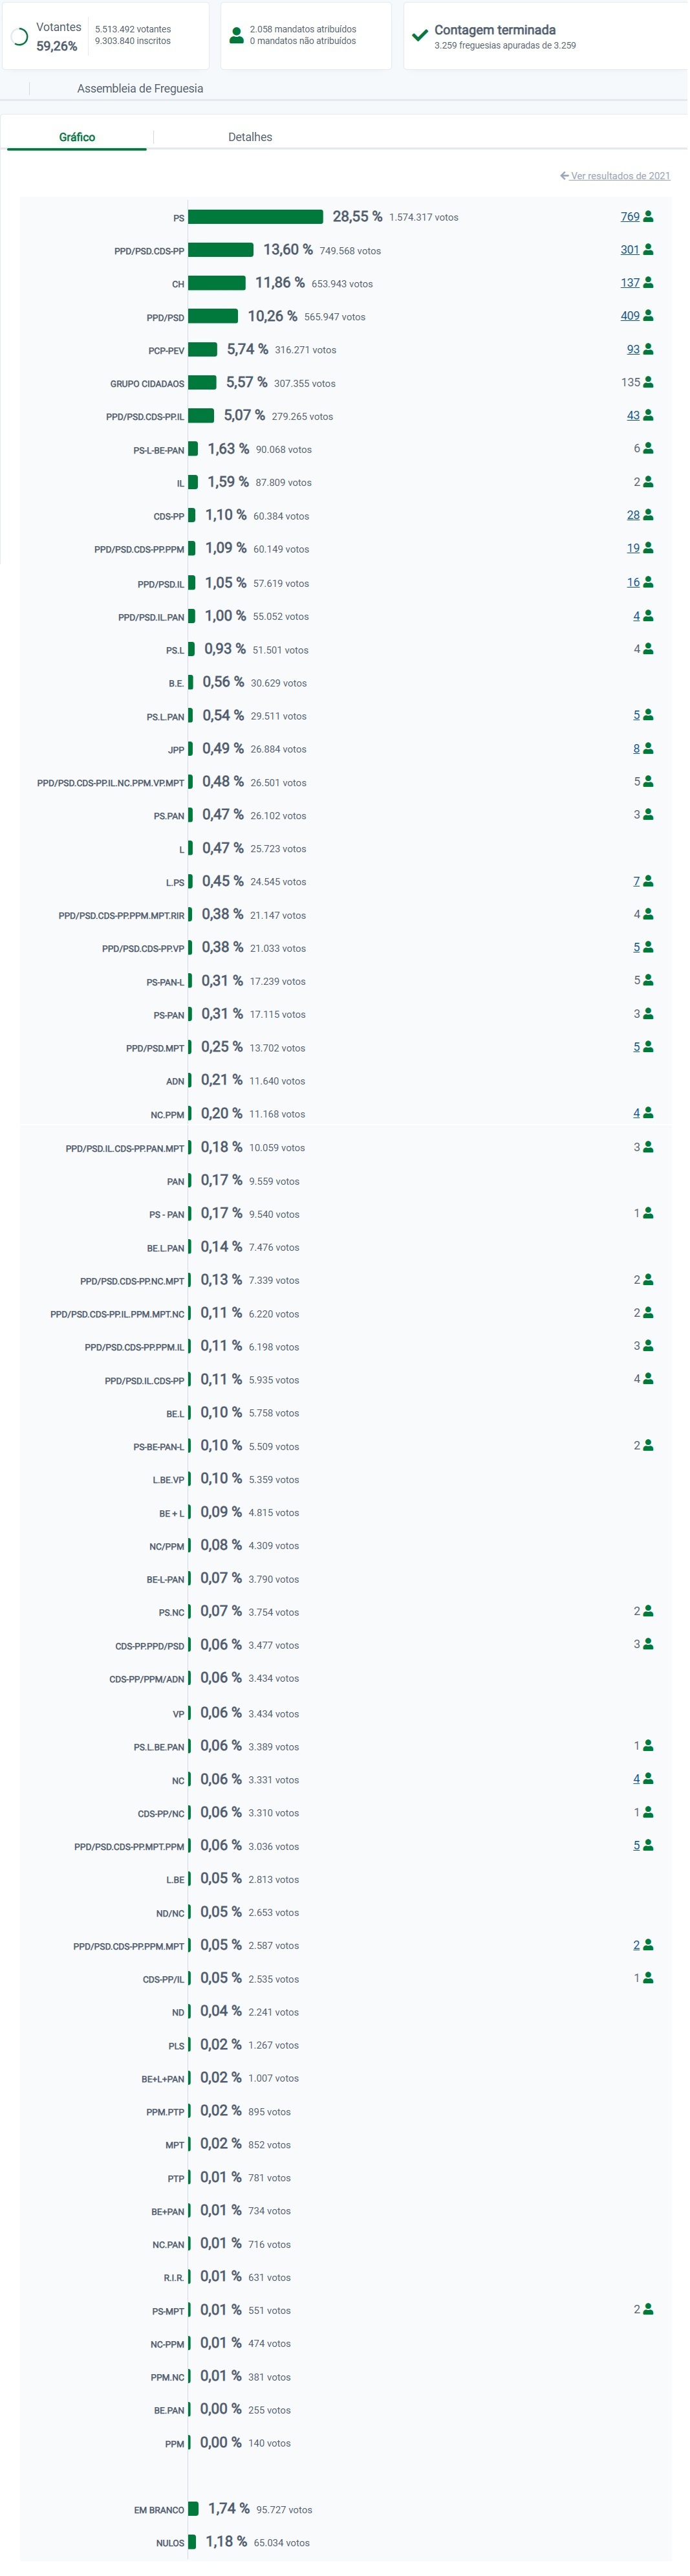Open the 28 mandates link for CDS-PP
This screenshot has height=2576, width=690.
click(x=633, y=515)
